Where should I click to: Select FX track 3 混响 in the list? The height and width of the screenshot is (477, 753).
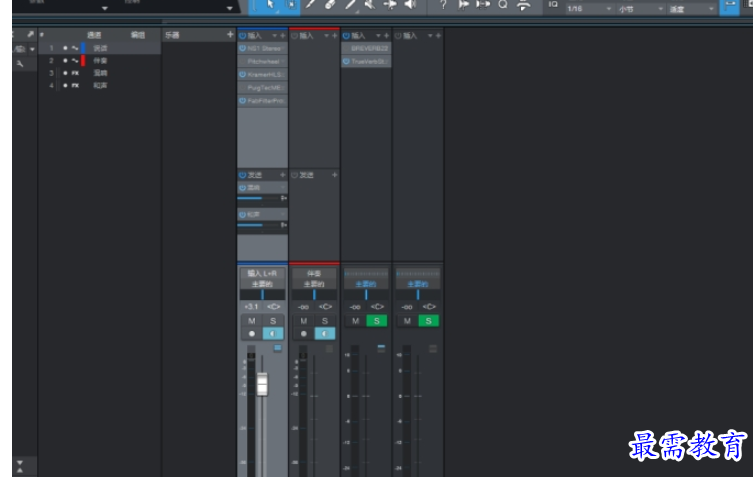pyautogui.click(x=99, y=73)
